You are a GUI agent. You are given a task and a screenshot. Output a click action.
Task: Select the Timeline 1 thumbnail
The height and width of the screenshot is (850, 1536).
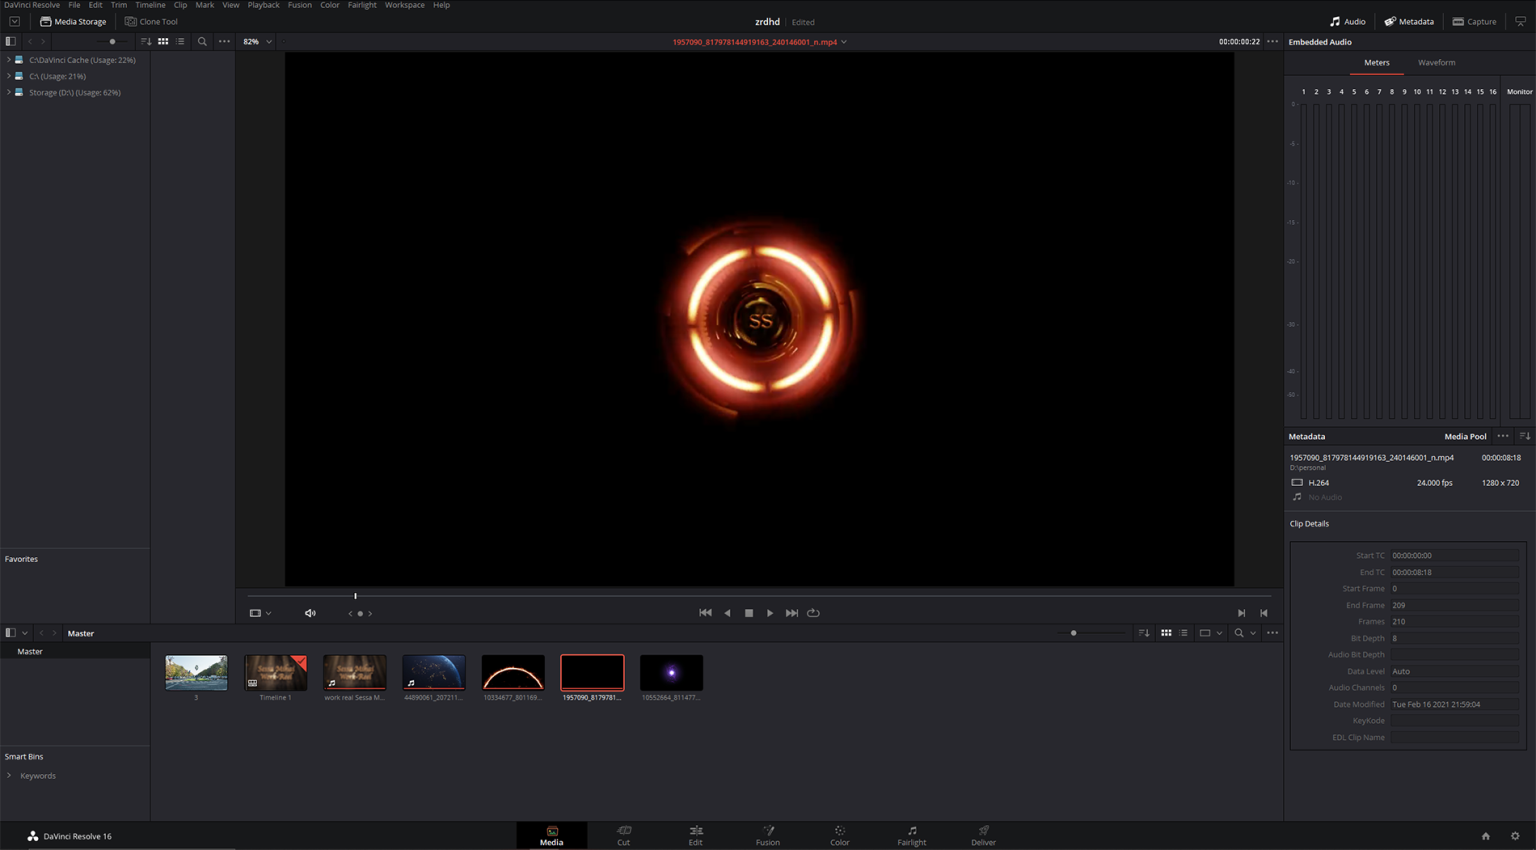point(275,672)
